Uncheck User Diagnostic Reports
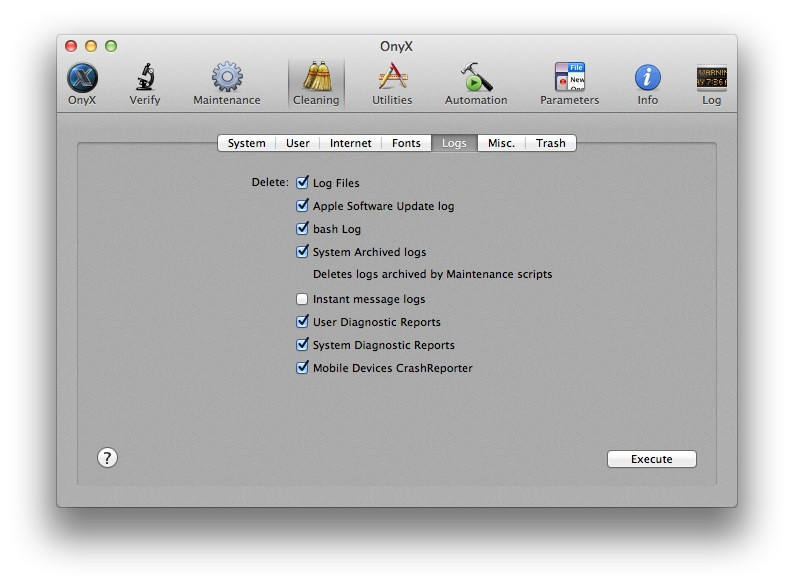 tap(302, 322)
